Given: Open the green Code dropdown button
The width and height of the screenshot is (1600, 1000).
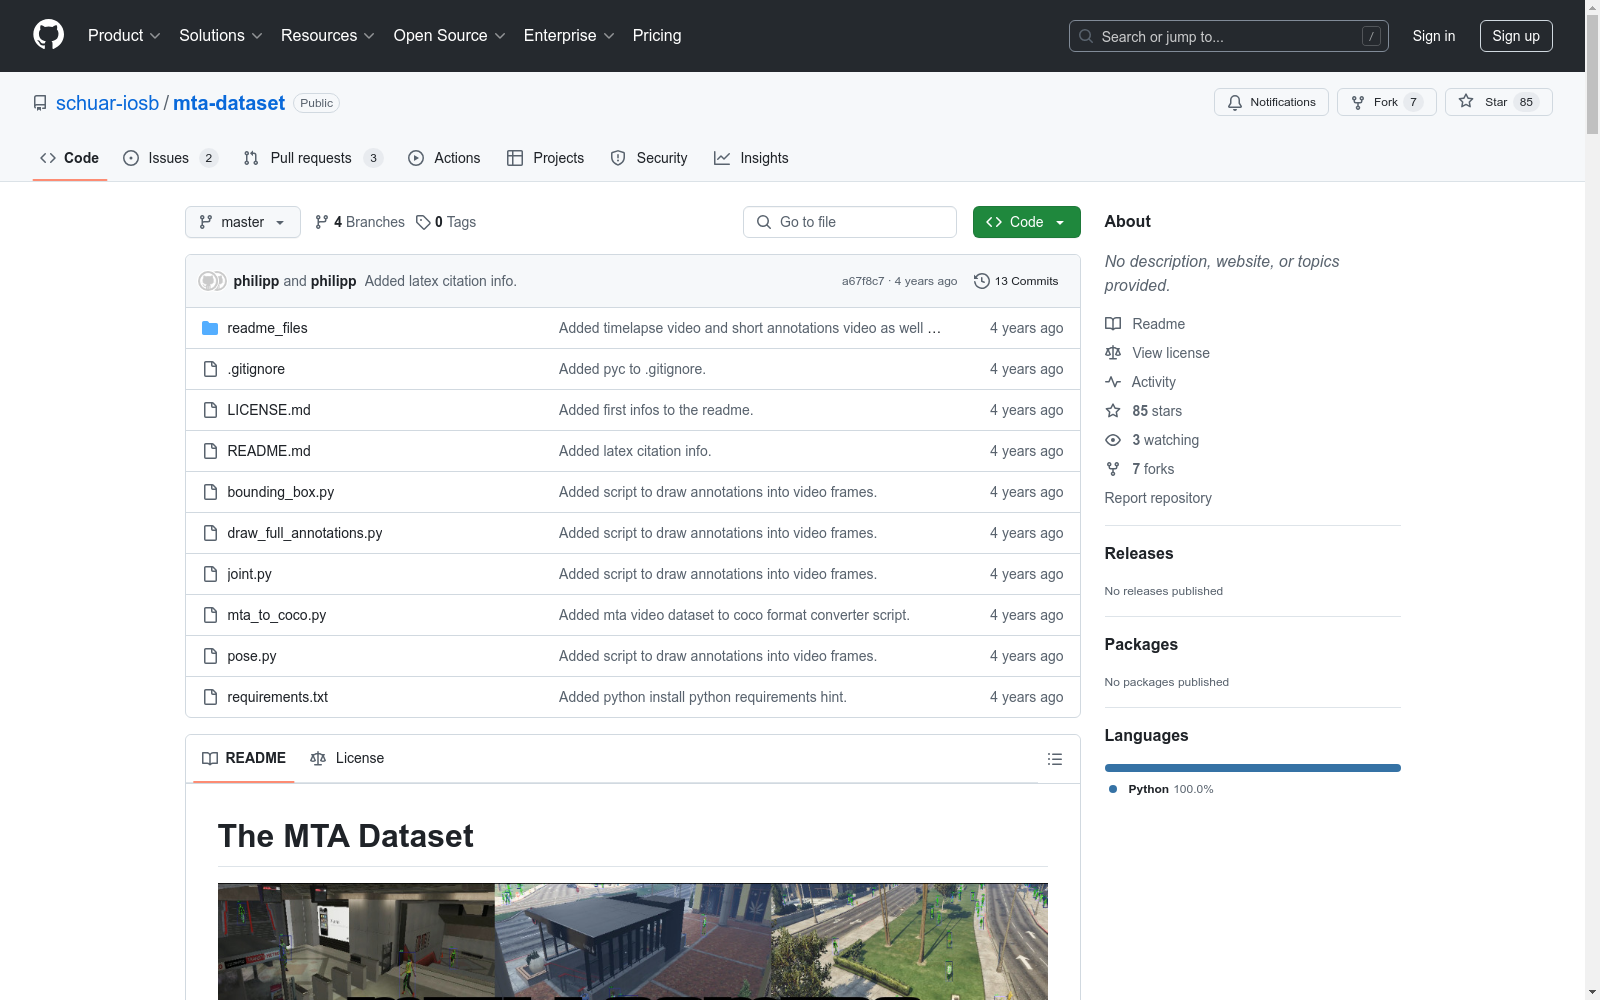Looking at the screenshot, I should pos(1026,222).
